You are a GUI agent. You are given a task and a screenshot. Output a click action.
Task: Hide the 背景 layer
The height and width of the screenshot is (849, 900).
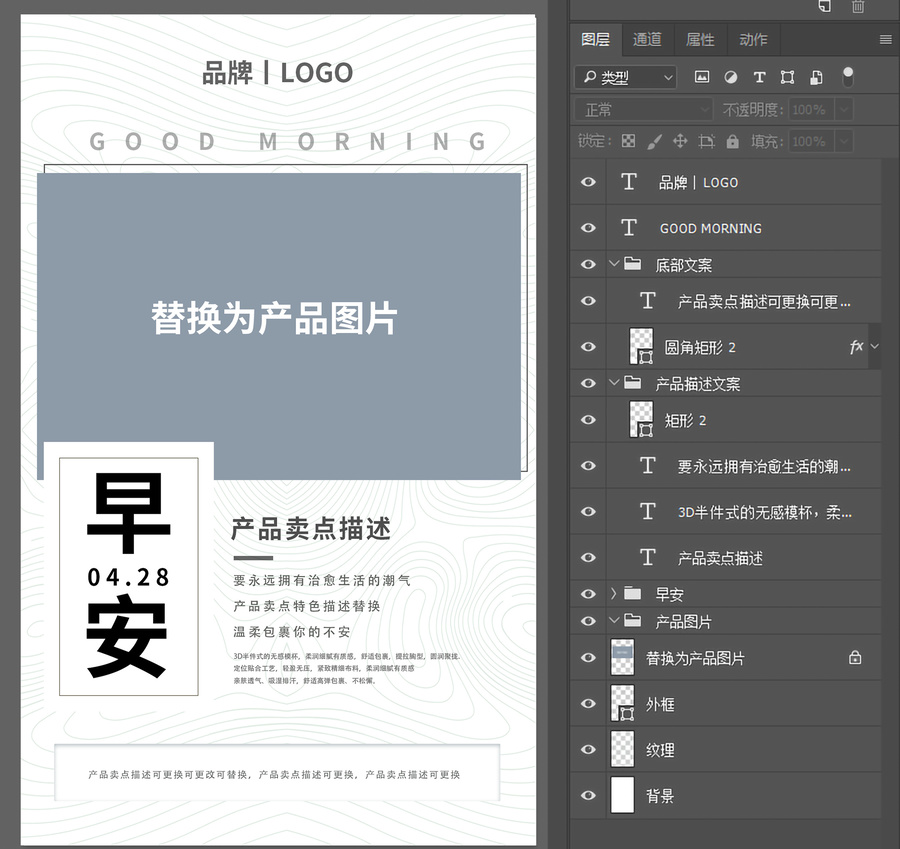coord(588,795)
